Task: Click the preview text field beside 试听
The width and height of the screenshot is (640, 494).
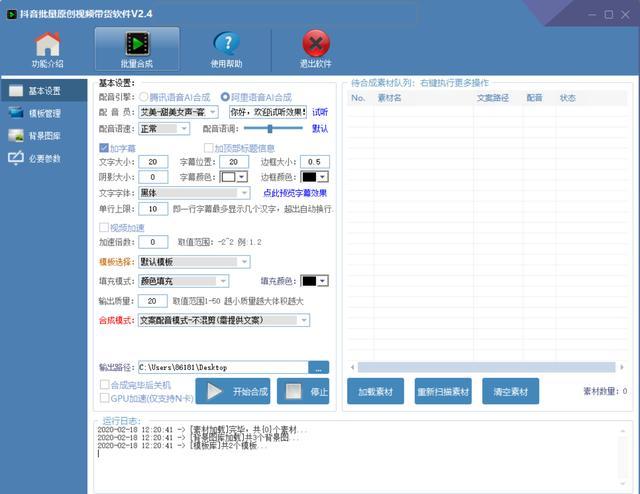Action: click(x=268, y=112)
